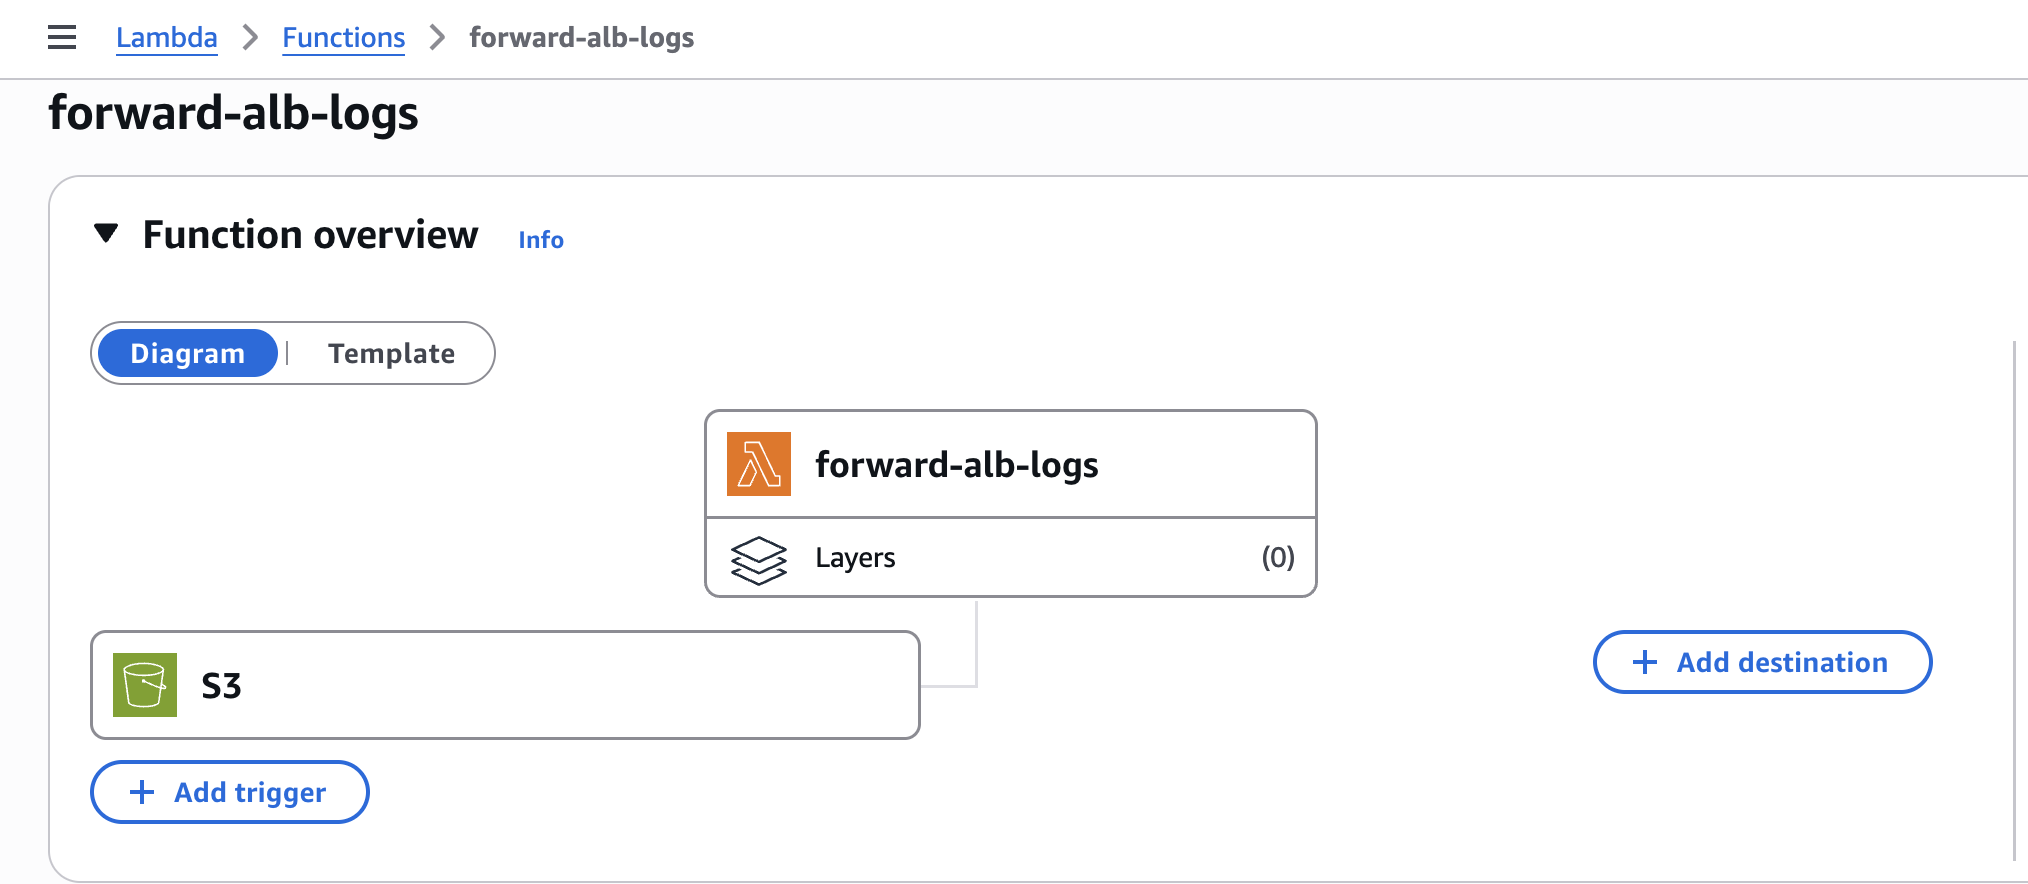Click the forward-alb-logs breadcrumb label
Viewport: 2028px width, 884px height.
(581, 38)
